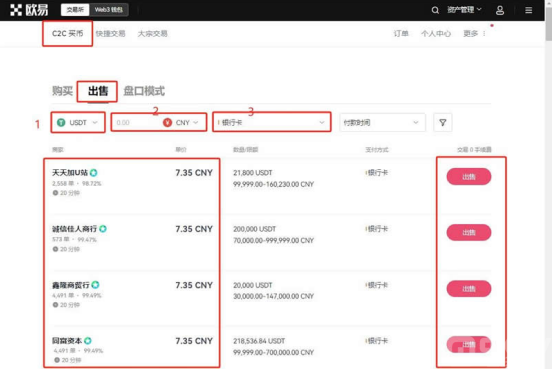Click 出售 button for 鑫隆商贸行
The height and width of the screenshot is (372, 555).
click(x=469, y=289)
